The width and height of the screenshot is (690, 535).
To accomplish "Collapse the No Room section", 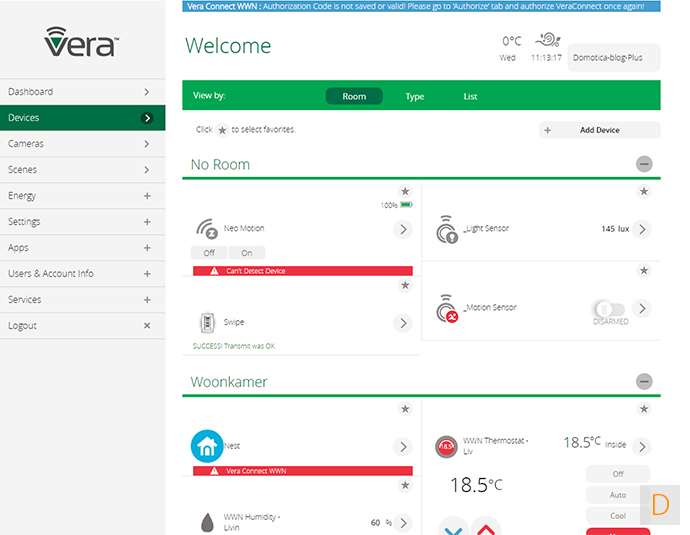I will (x=644, y=165).
